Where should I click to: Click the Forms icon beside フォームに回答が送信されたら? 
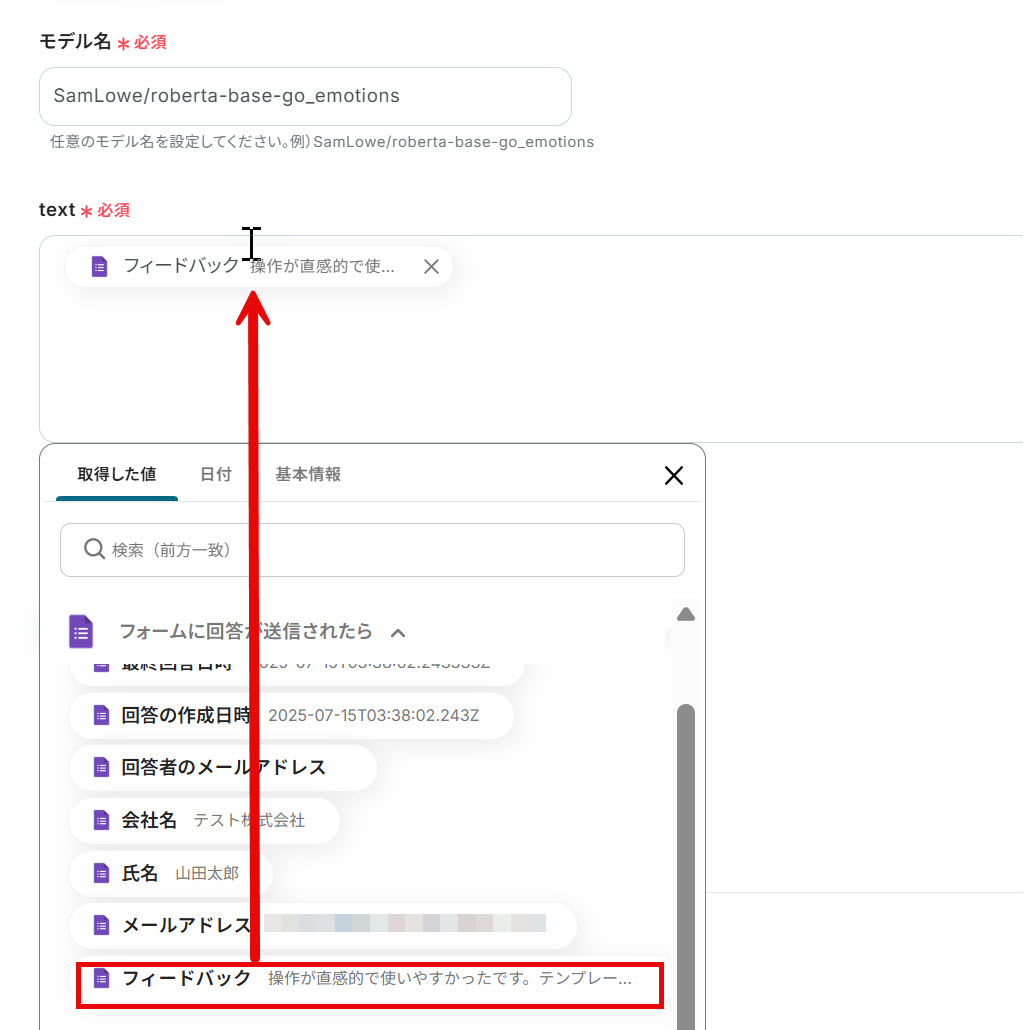click(x=81, y=632)
